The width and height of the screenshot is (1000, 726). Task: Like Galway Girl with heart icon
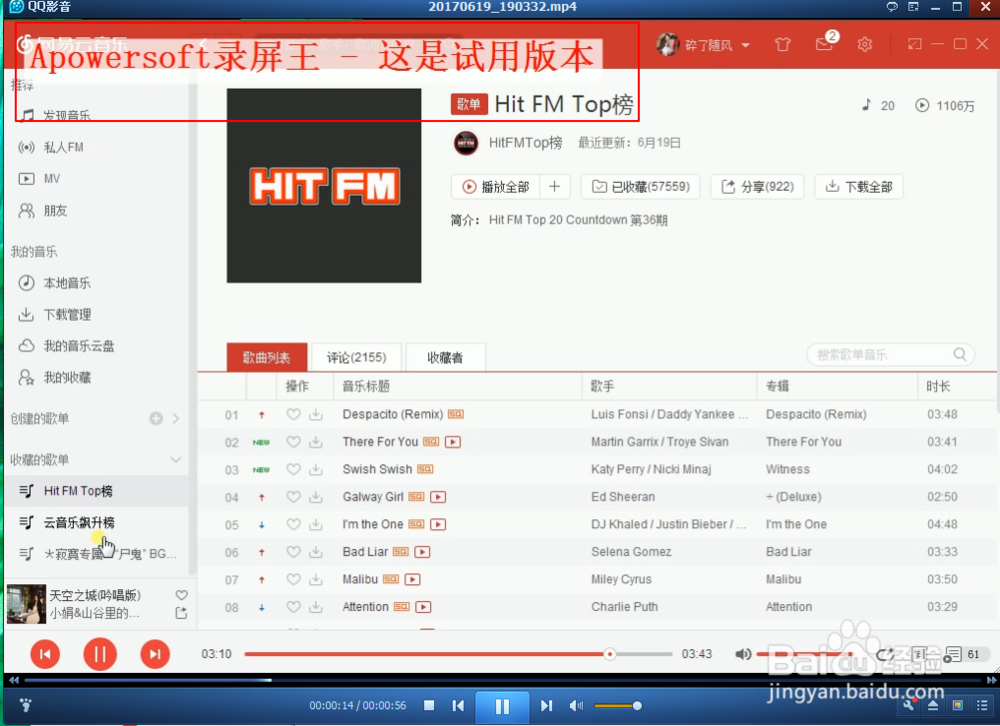(x=293, y=497)
